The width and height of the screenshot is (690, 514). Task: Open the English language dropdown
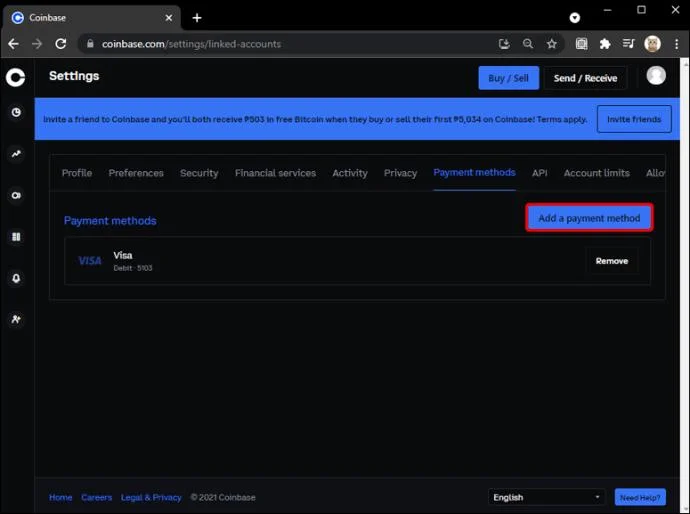546,497
